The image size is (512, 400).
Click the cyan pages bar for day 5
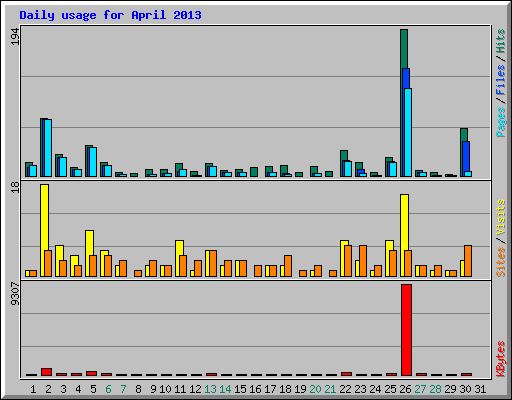click(93, 162)
